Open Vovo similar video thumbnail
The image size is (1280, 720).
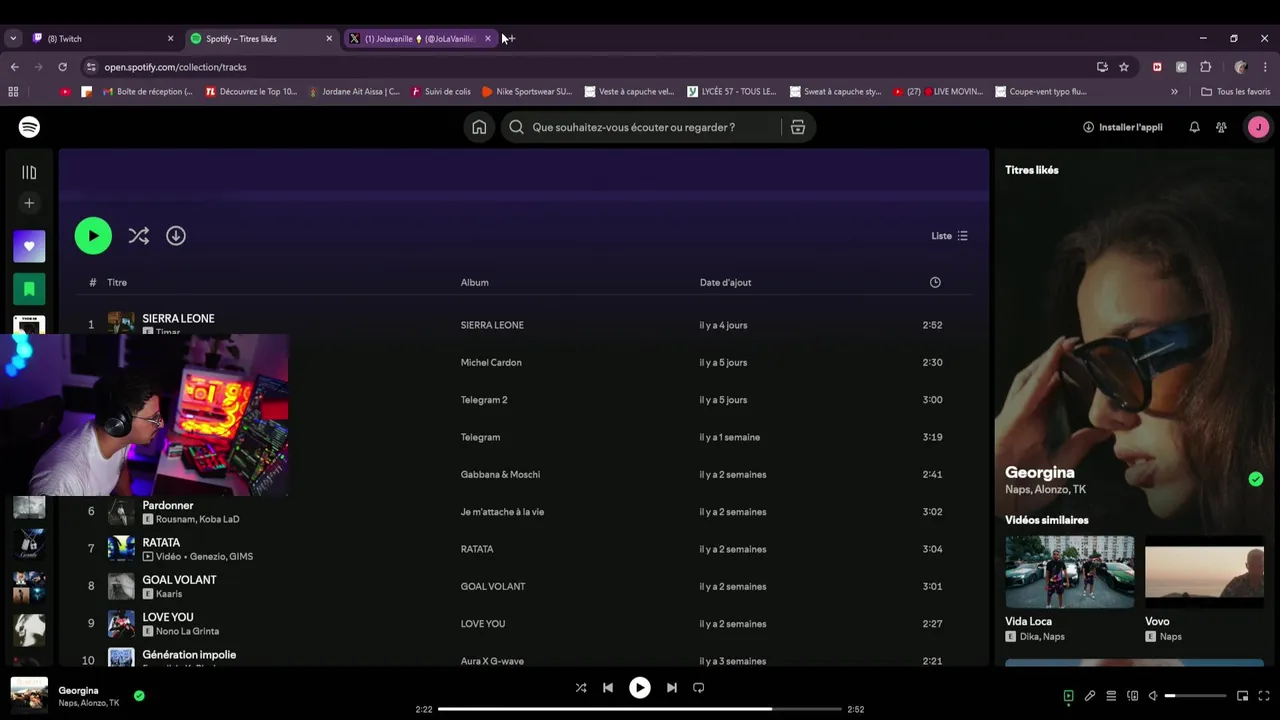point(1204,572)
